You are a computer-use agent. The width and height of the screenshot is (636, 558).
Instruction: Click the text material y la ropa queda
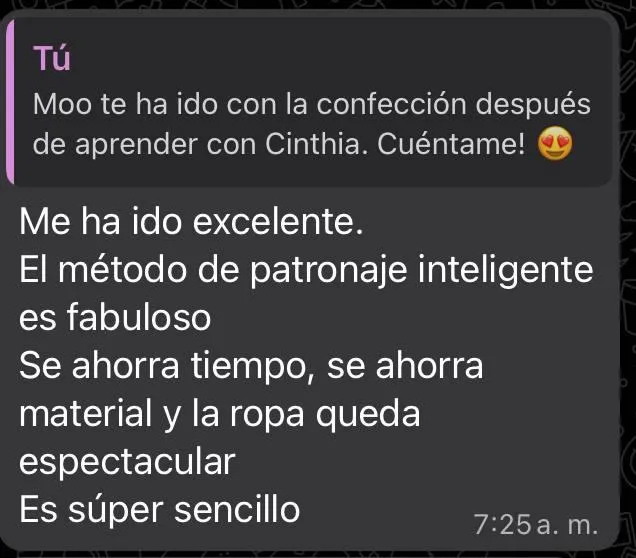(x=219, y=414)
